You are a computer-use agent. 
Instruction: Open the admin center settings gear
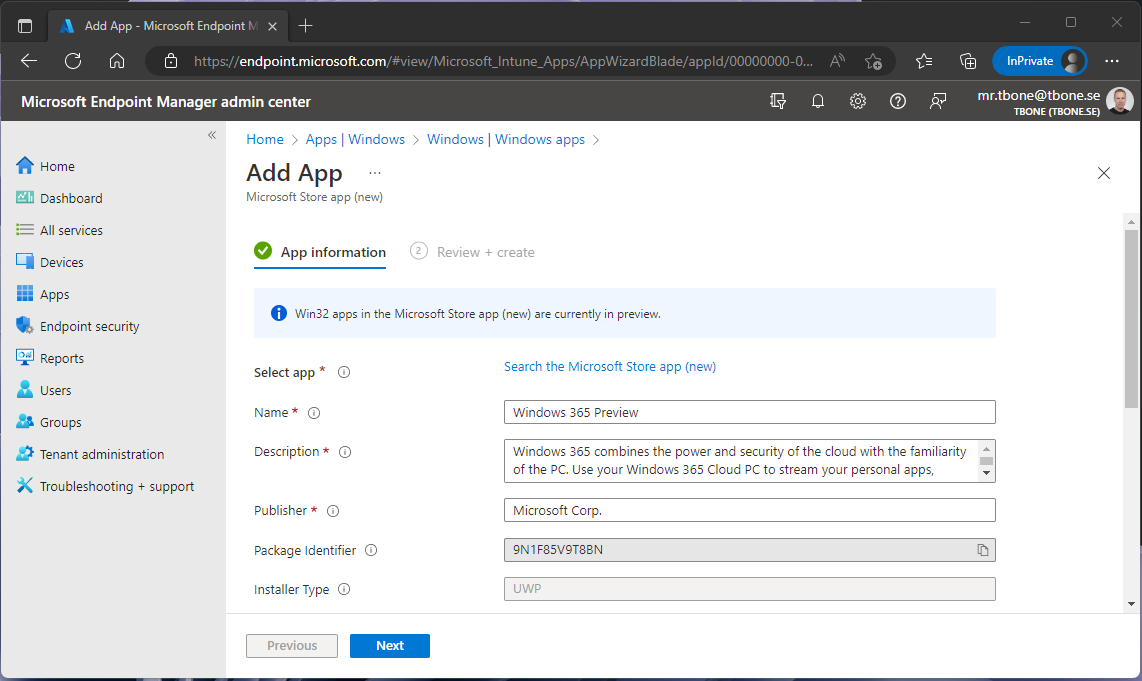(858, 101)
